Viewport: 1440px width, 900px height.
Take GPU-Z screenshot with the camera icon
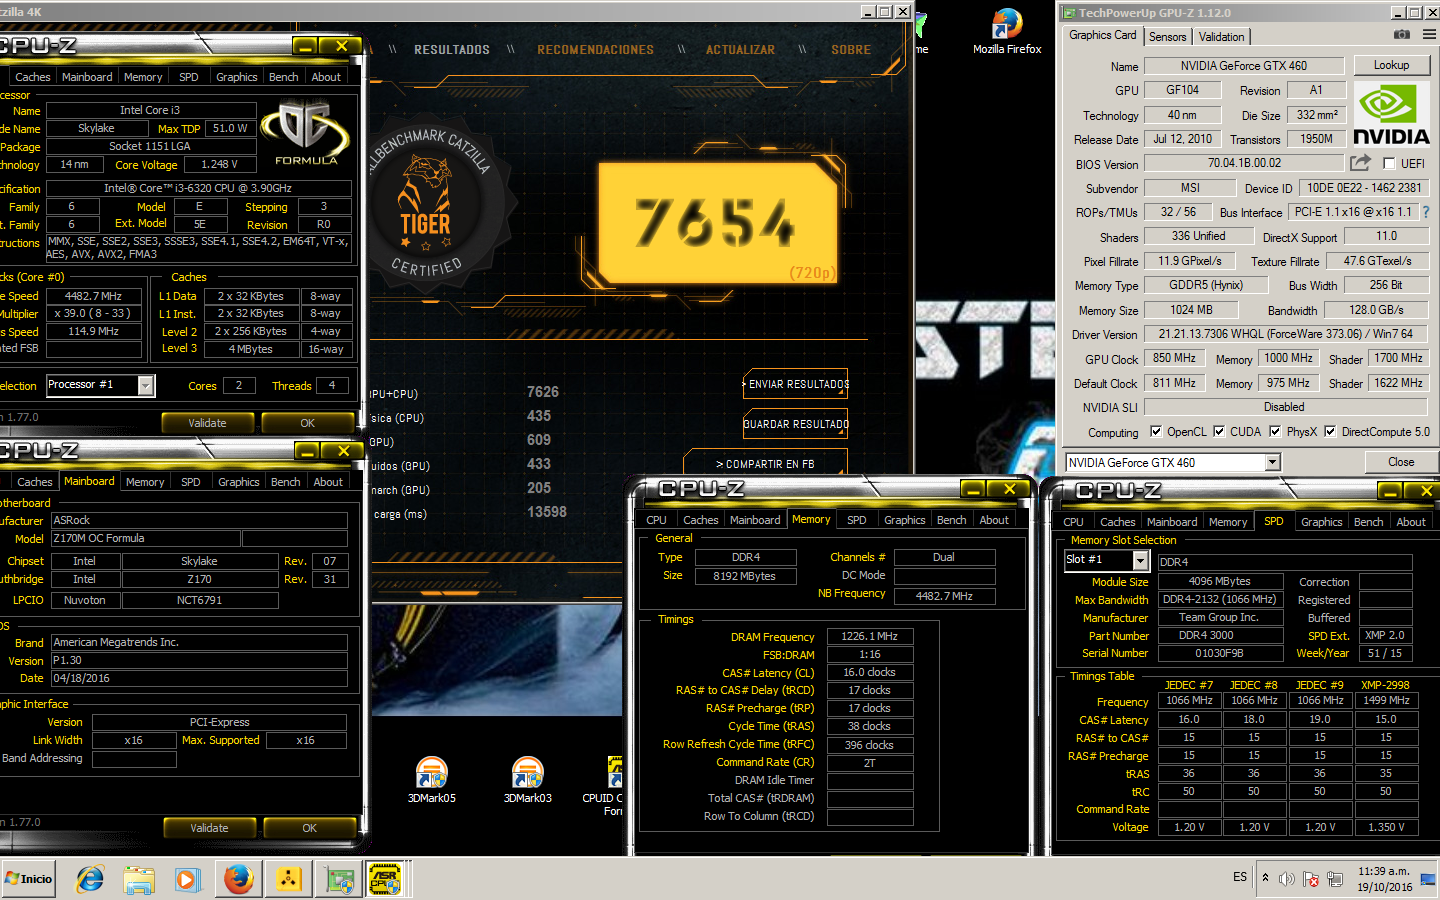[x=1402, y=35]
